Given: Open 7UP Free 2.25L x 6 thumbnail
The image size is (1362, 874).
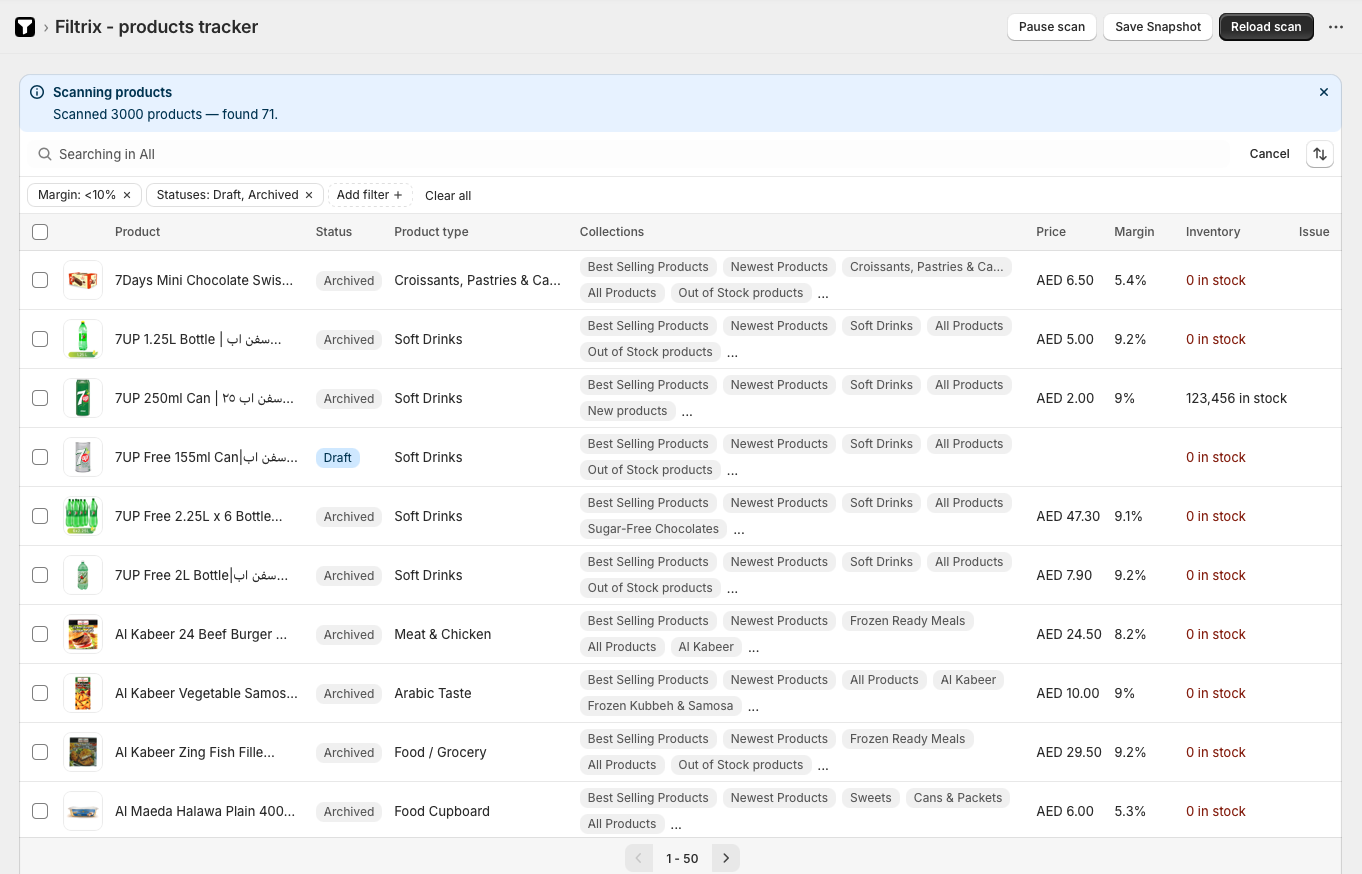Looking at the screenshot, I should point(83,516).
